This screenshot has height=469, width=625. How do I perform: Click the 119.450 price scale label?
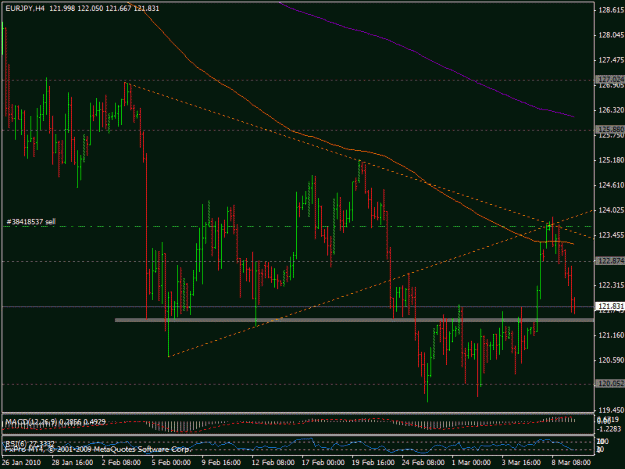611,410
